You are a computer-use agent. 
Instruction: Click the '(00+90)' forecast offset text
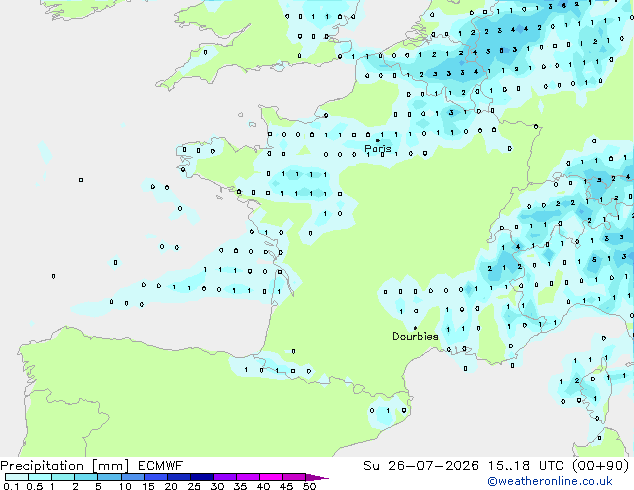[600, 466]
